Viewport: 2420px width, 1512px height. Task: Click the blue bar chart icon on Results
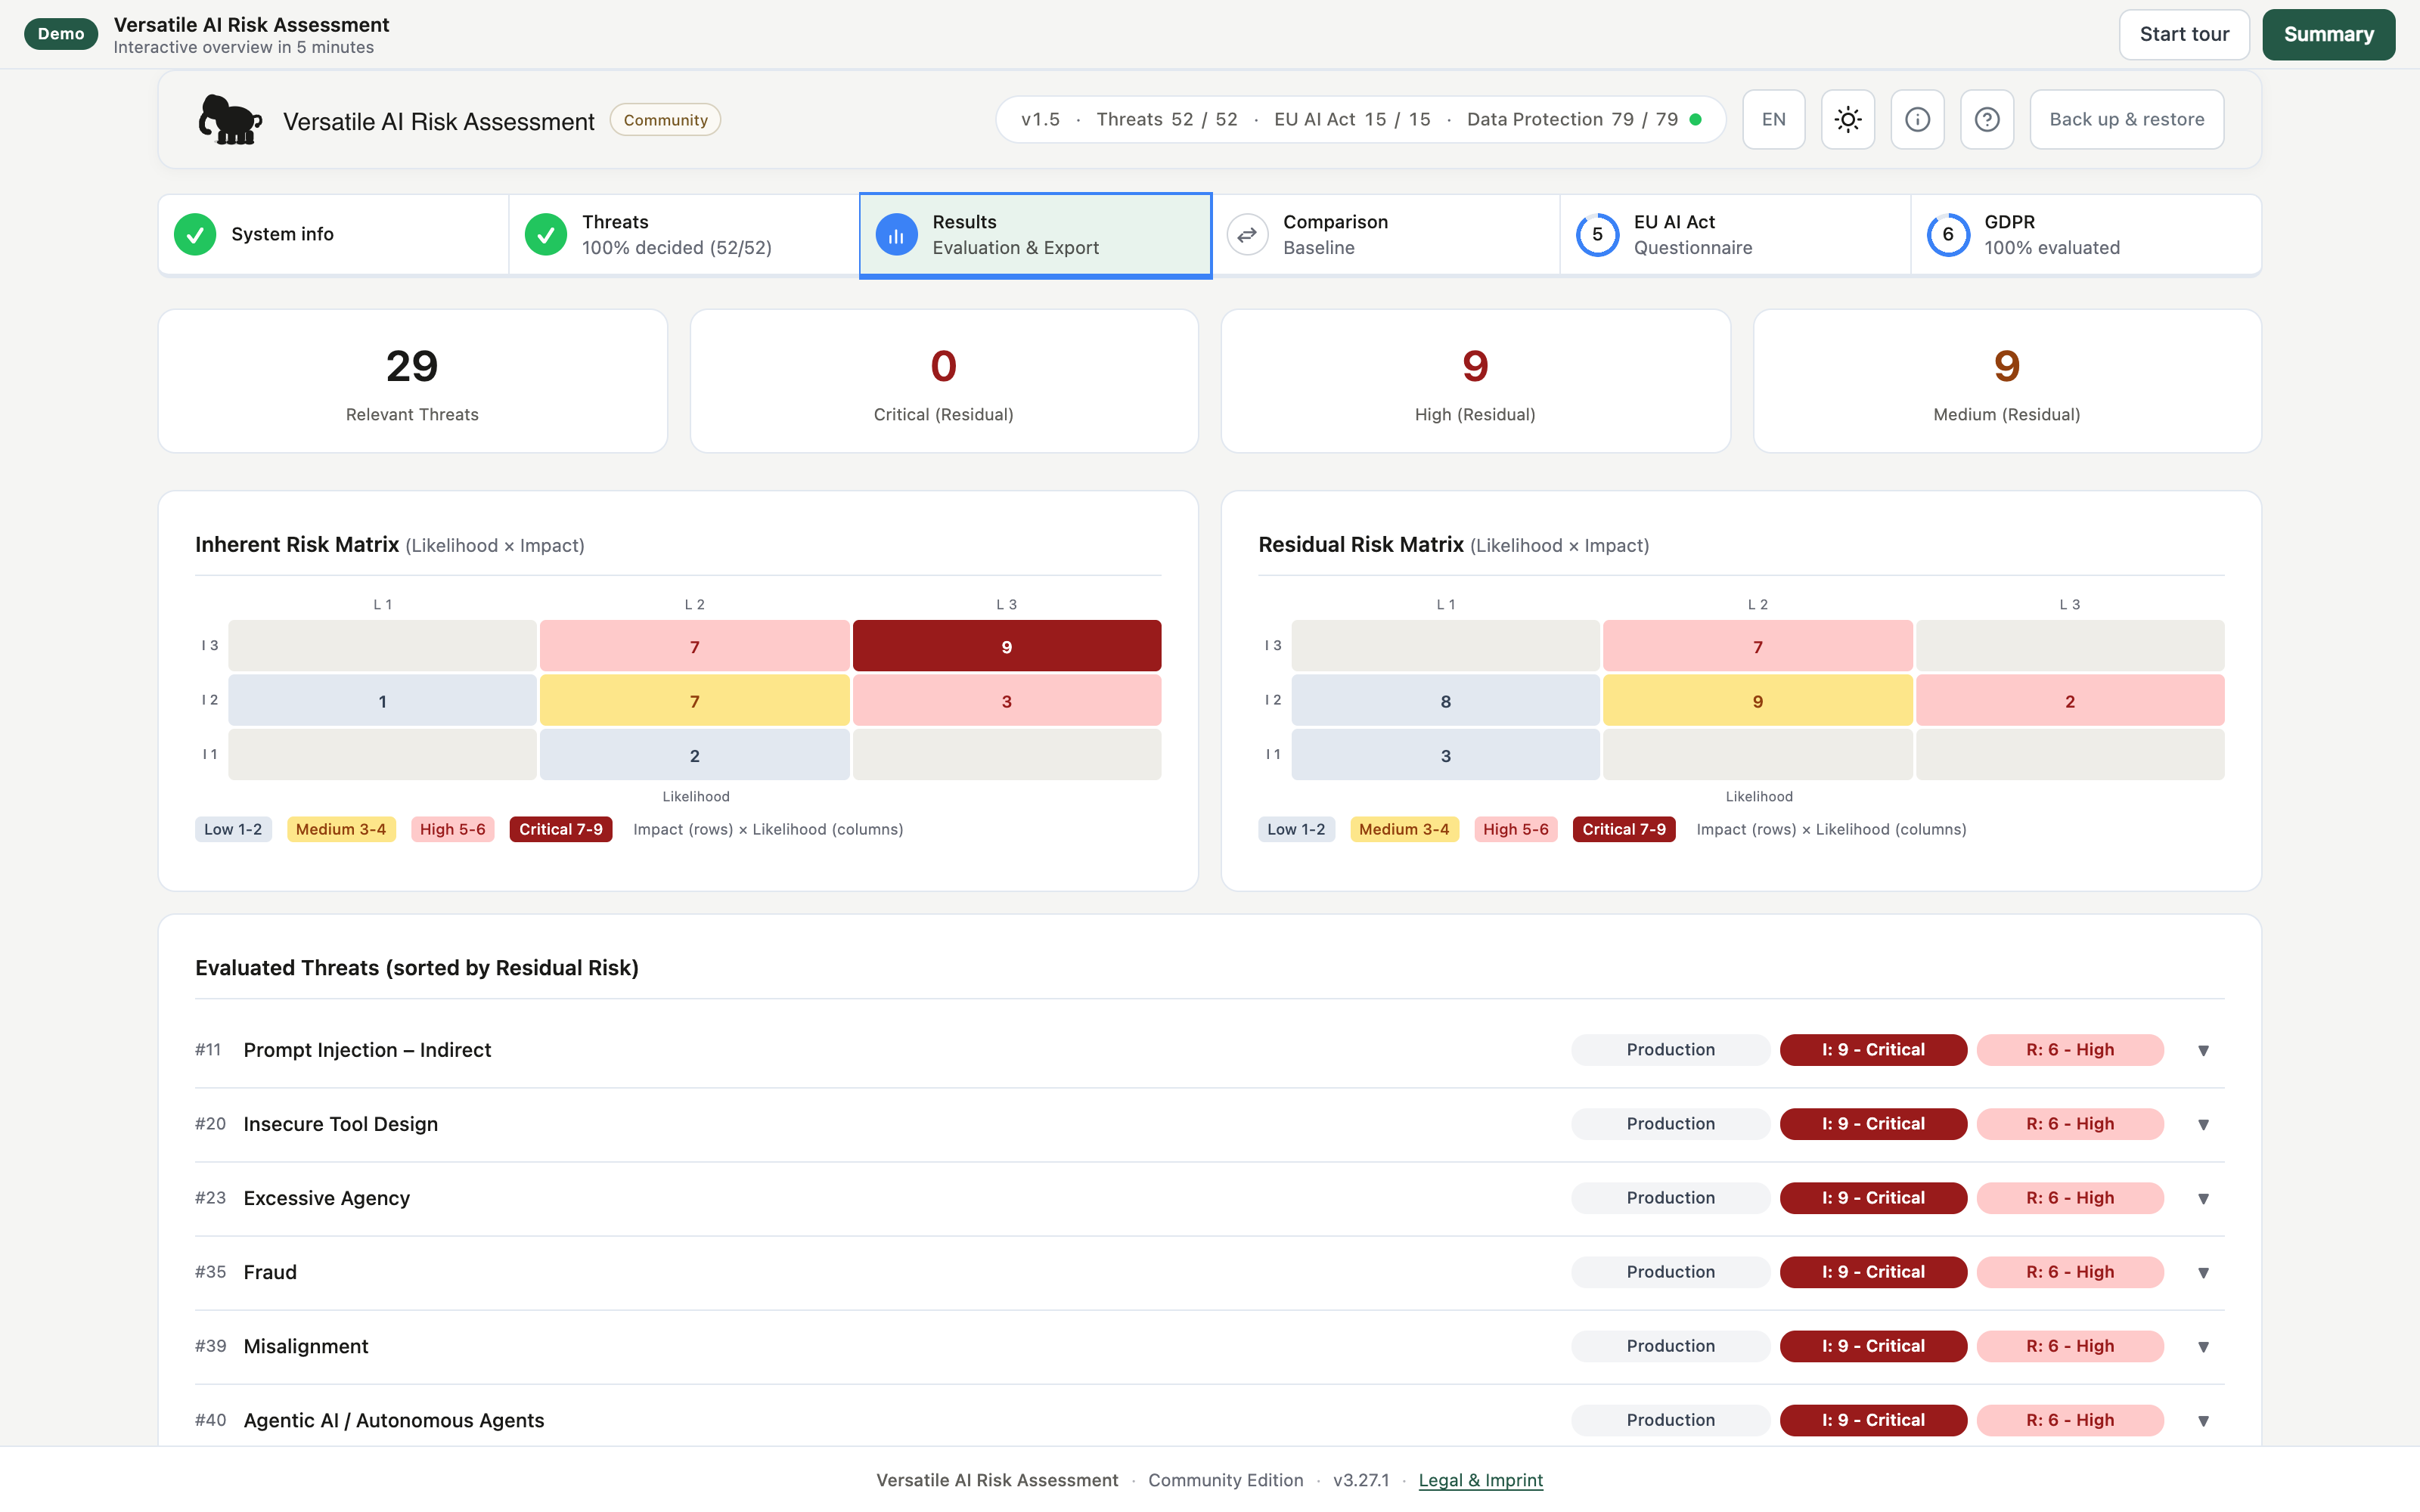(897, 234)
